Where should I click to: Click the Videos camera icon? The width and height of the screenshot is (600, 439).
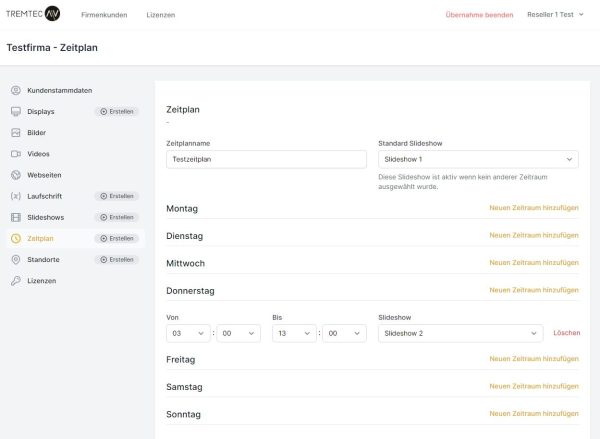(x=16, y=154)
